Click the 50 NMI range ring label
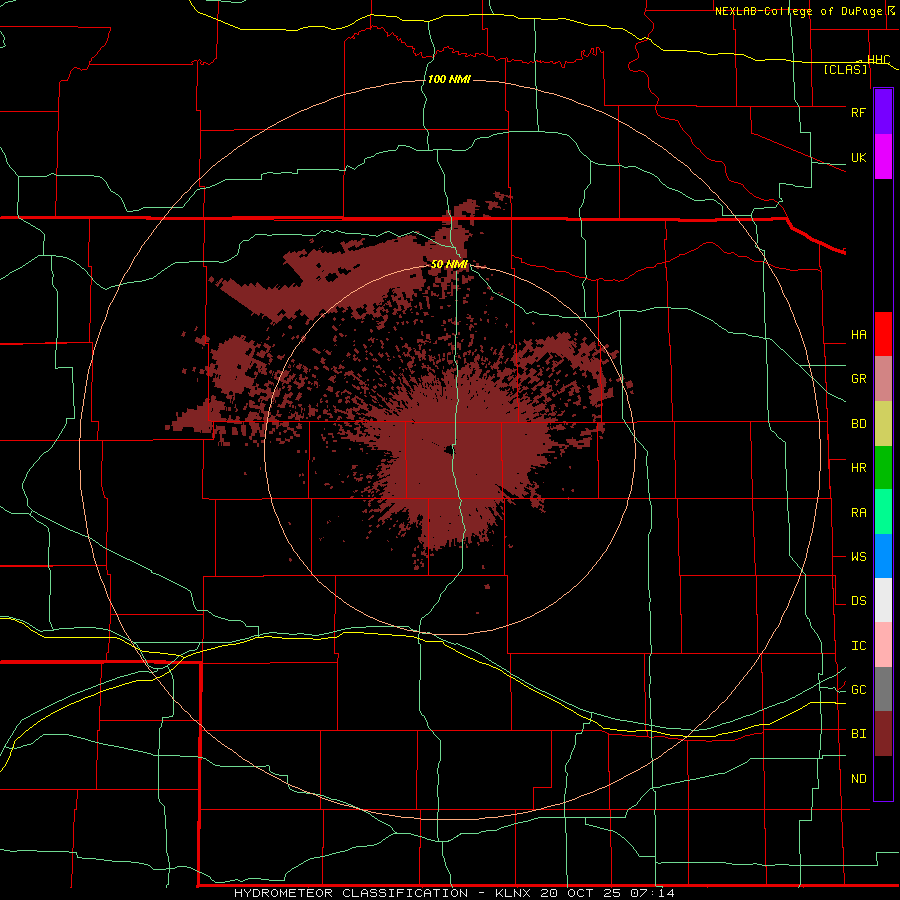This screenshot has width=900, height=900. tap(449, 264)
